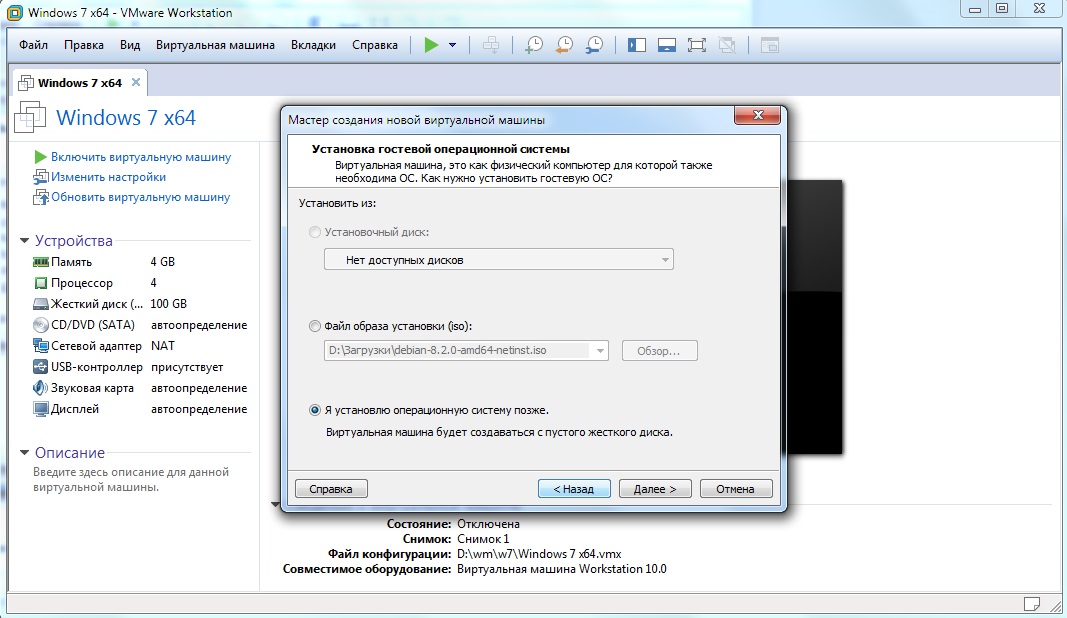This screenshot has width=1067, height=618.
Task: Click the Unity mode toolbar icon
Action: coord(727,45)
